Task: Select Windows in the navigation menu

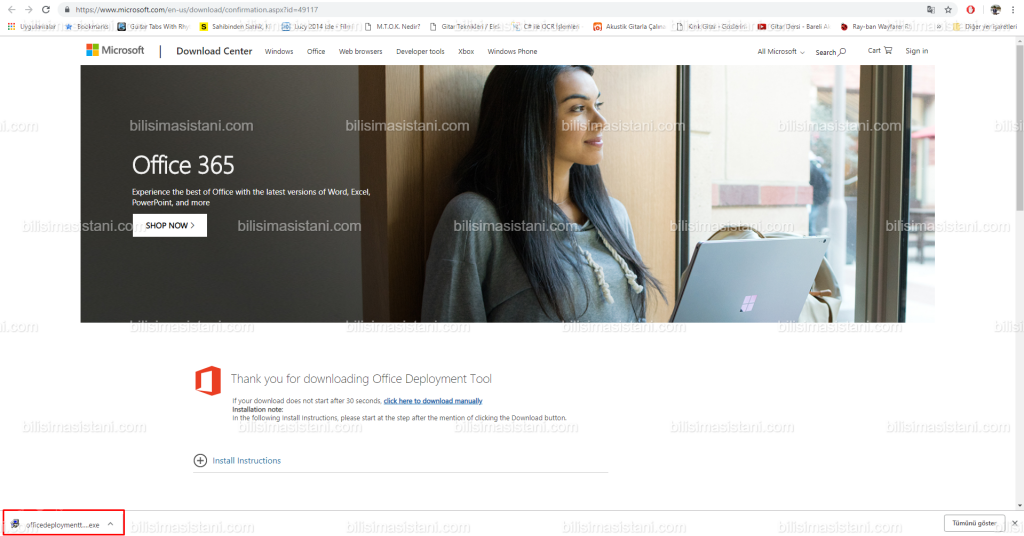Action: click(279, 52)
